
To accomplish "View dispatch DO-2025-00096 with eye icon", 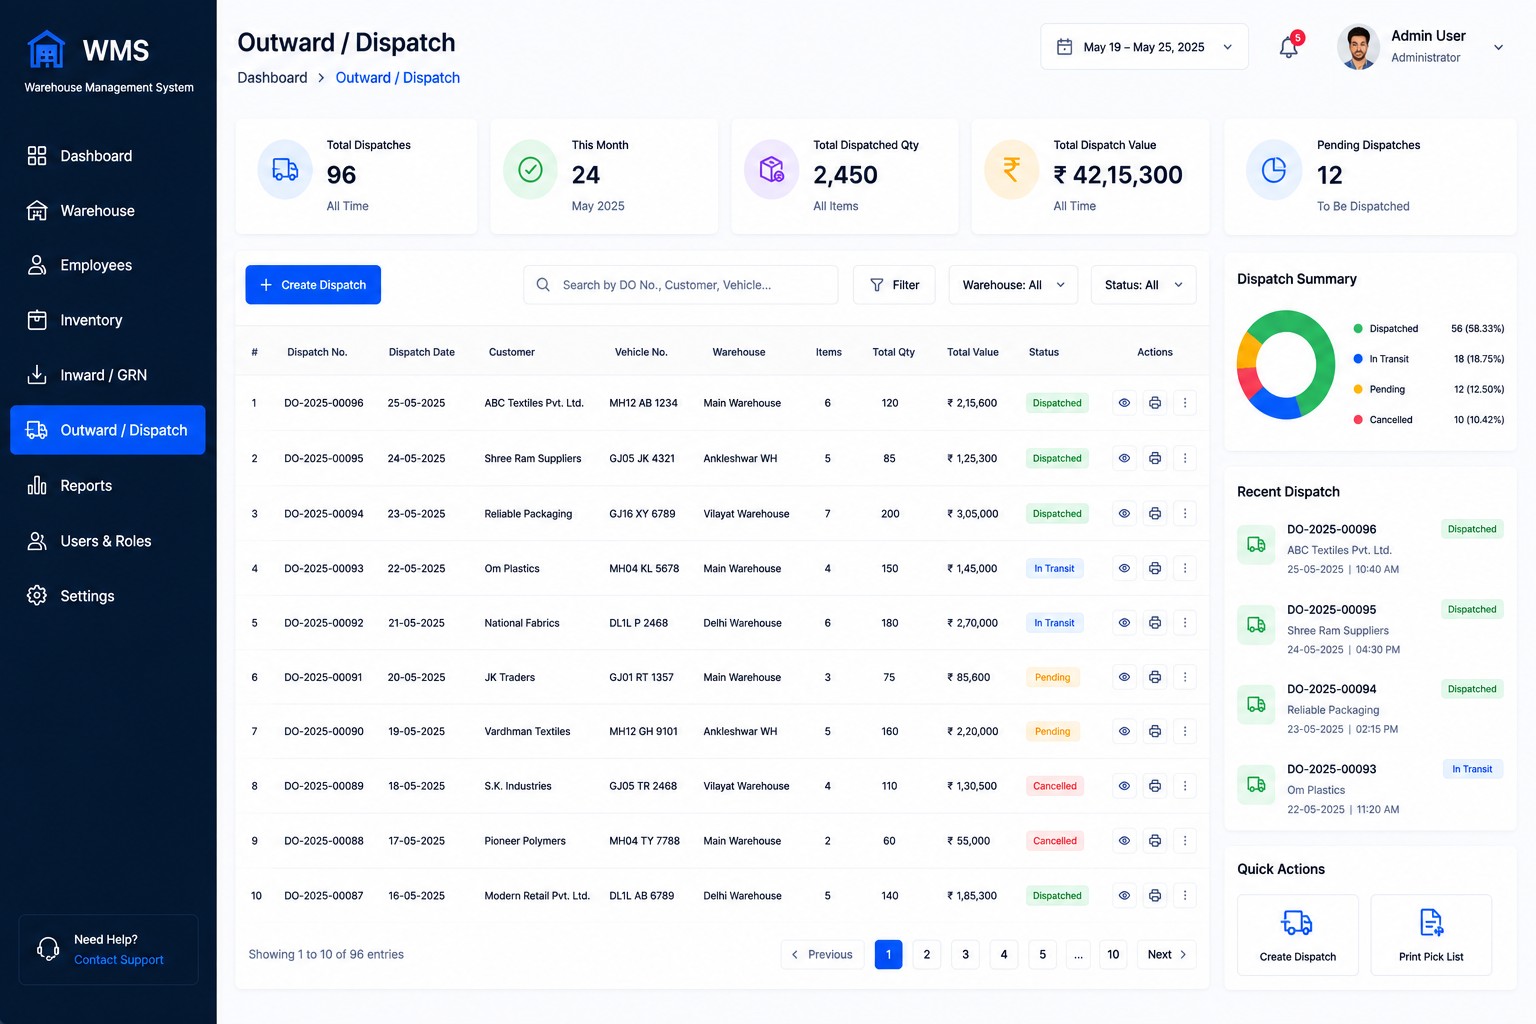I will click(x=1124, y=403).
